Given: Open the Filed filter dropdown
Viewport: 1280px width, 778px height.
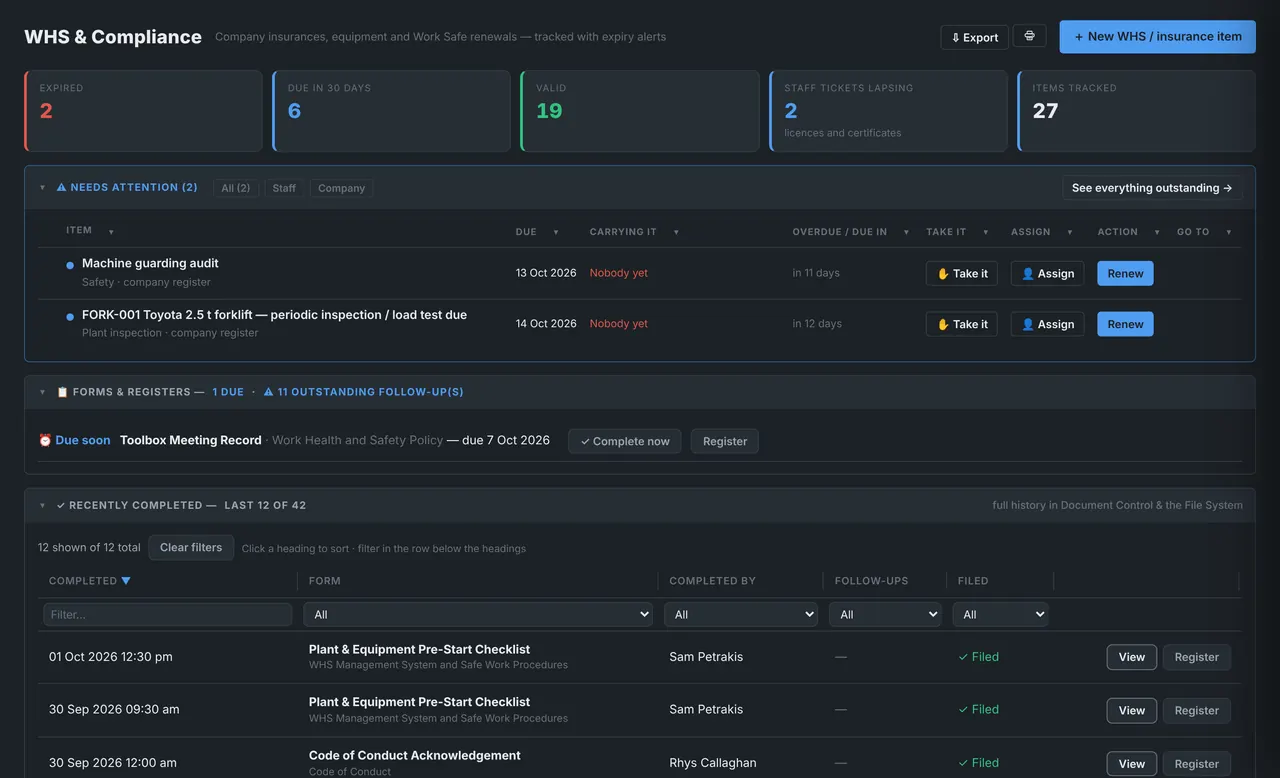Looking at the screenshot, I should [x=1000, y=615].
